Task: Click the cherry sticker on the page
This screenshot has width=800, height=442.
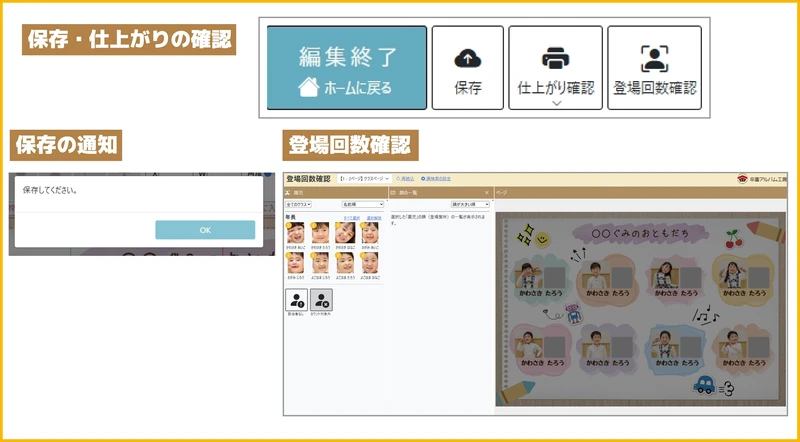Action: [x=734, y=238]
